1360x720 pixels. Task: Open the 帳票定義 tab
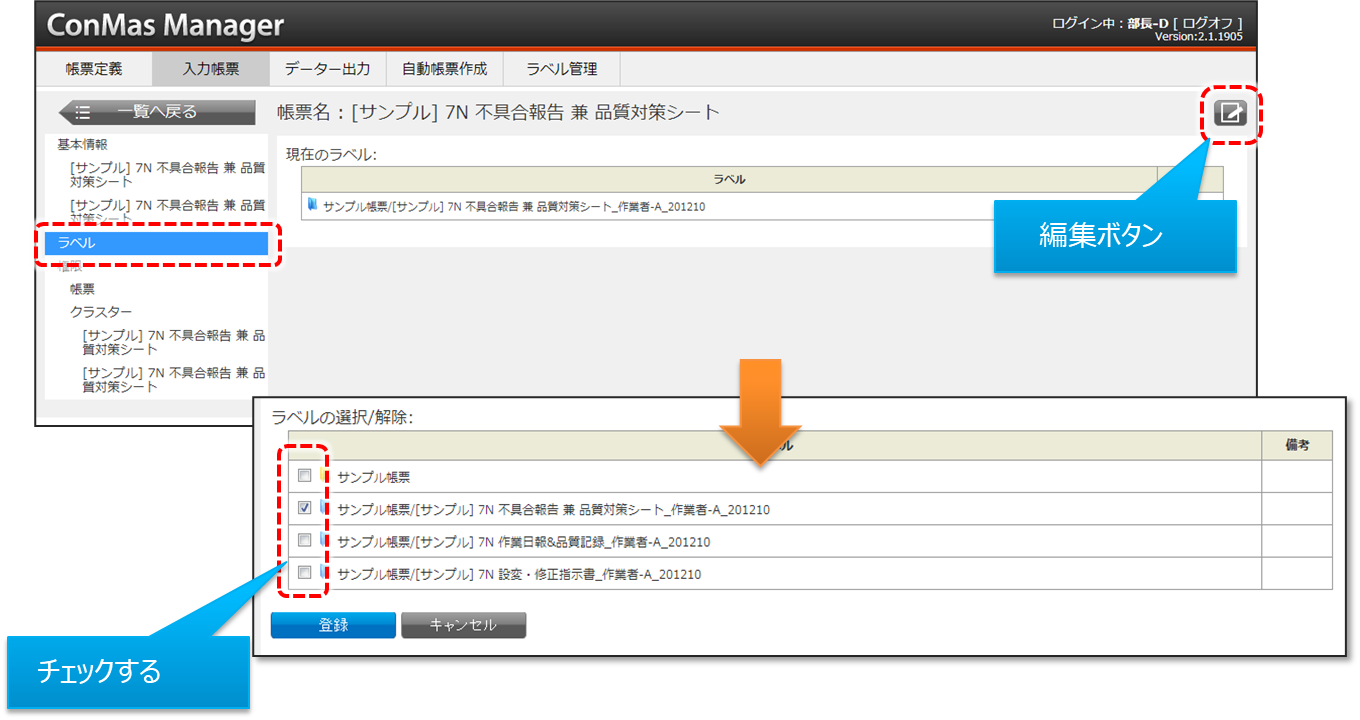(x=94, y=69)
